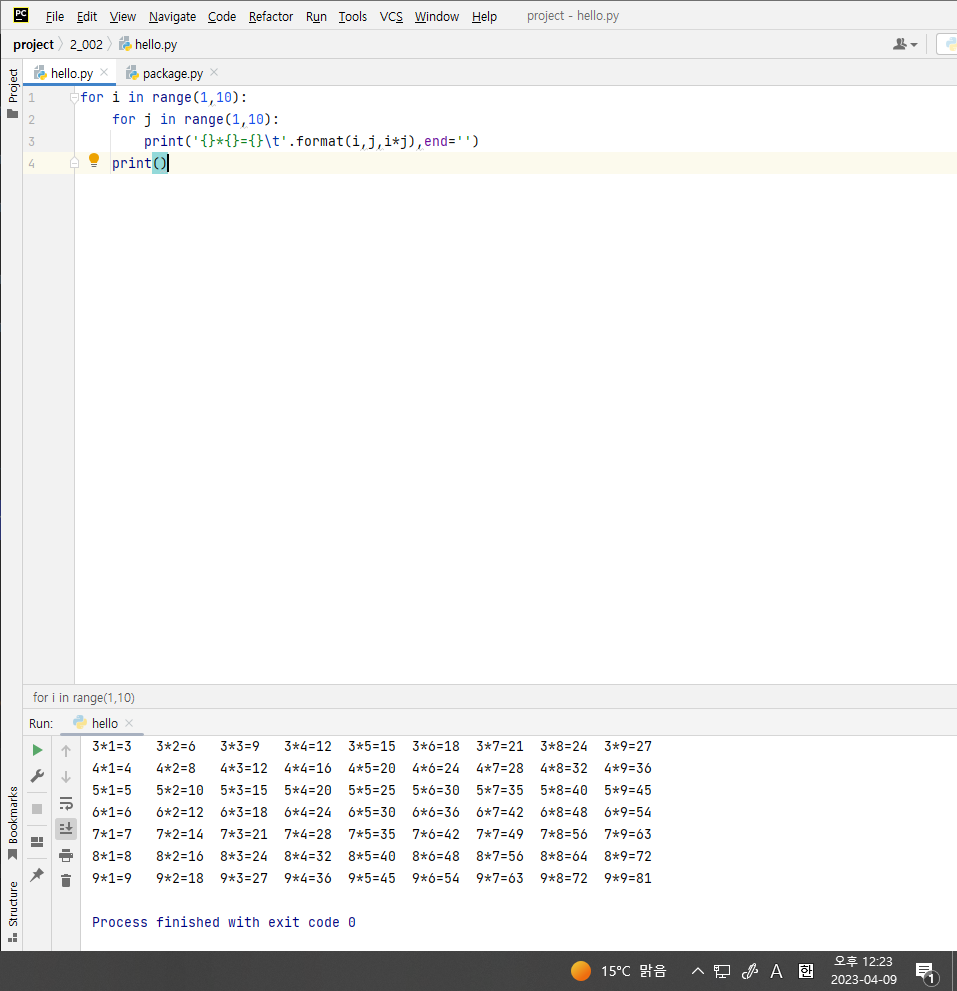Image resolution: width=957 pixels, height=991 pixels.
Task: Click the Print console output icon
Action: point(66,856)
